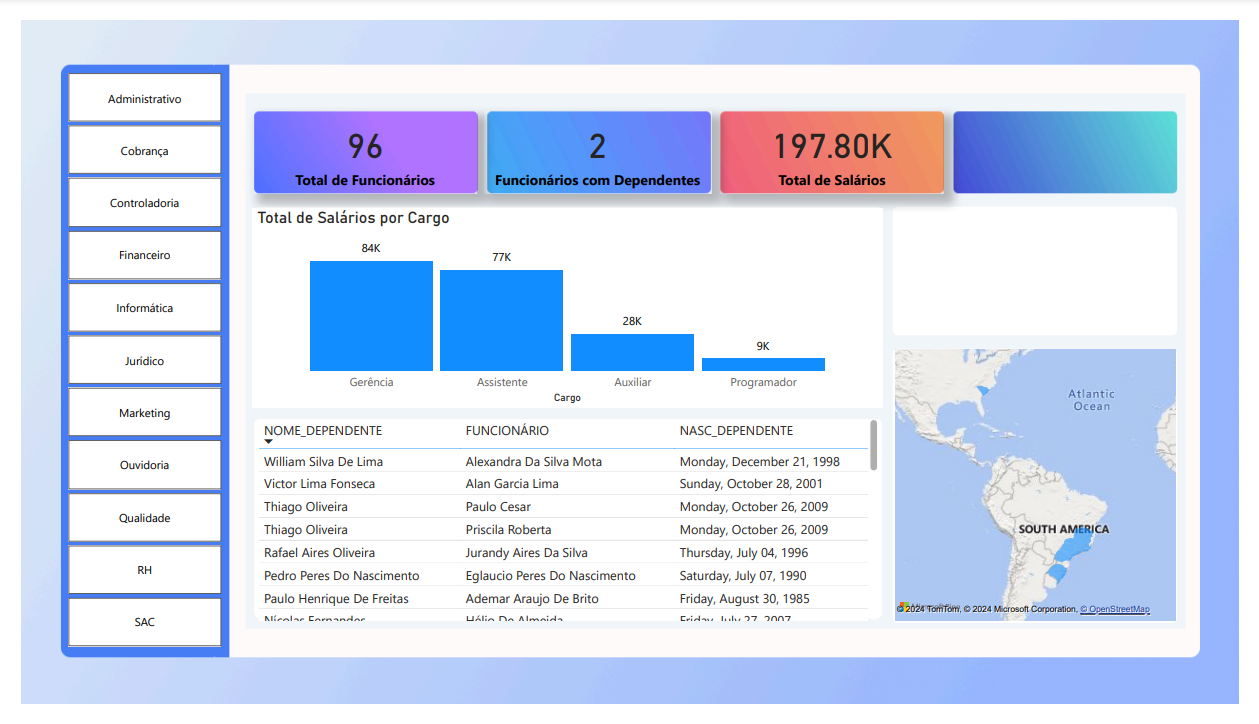The image size is (1259, 724).
Task: Choose Controladoria in the sidebar
Action: [145, 203]
